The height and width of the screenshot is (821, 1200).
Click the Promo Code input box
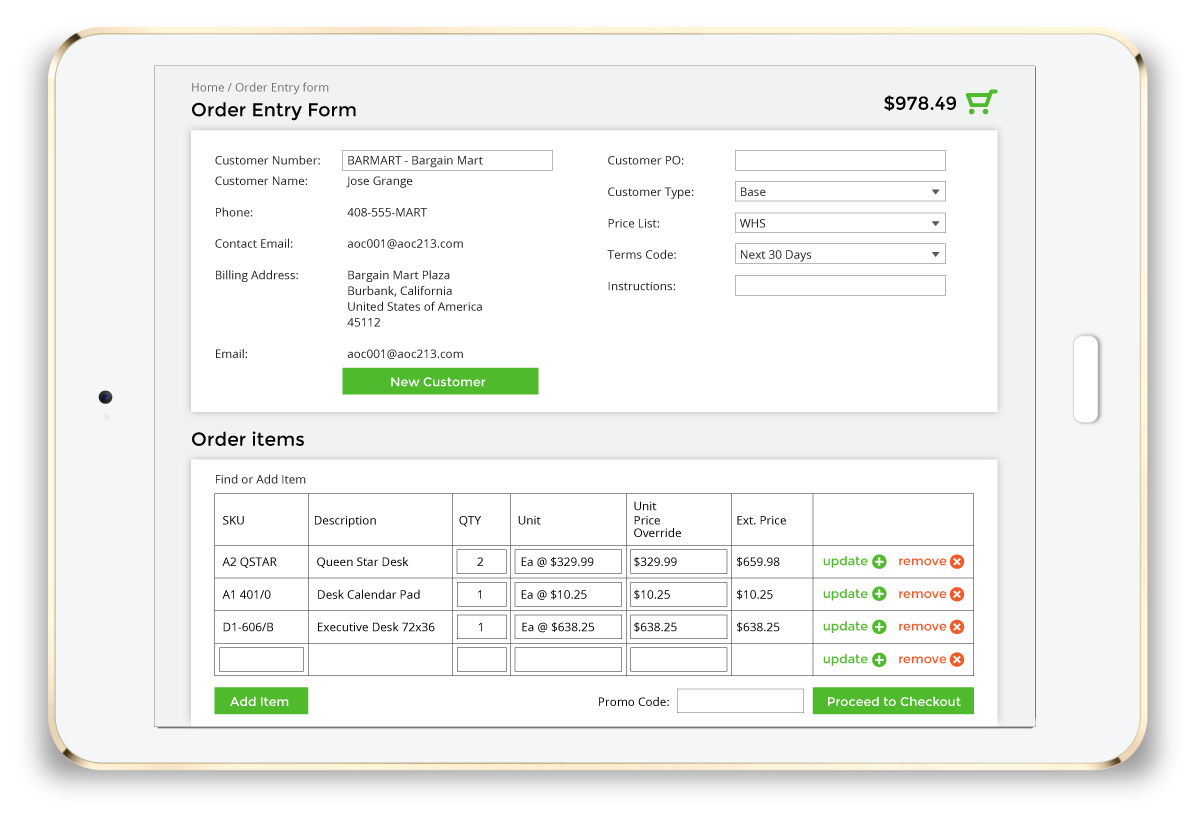(740, 701)
